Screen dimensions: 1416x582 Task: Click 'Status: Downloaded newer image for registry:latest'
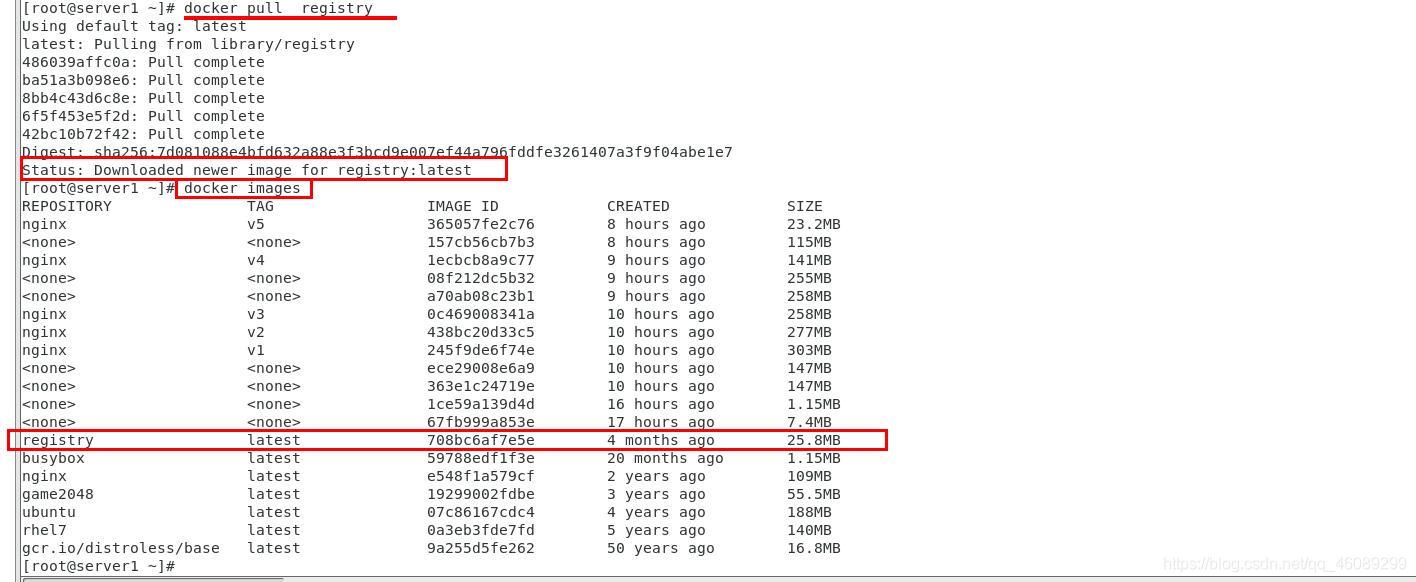pos(247,170)
